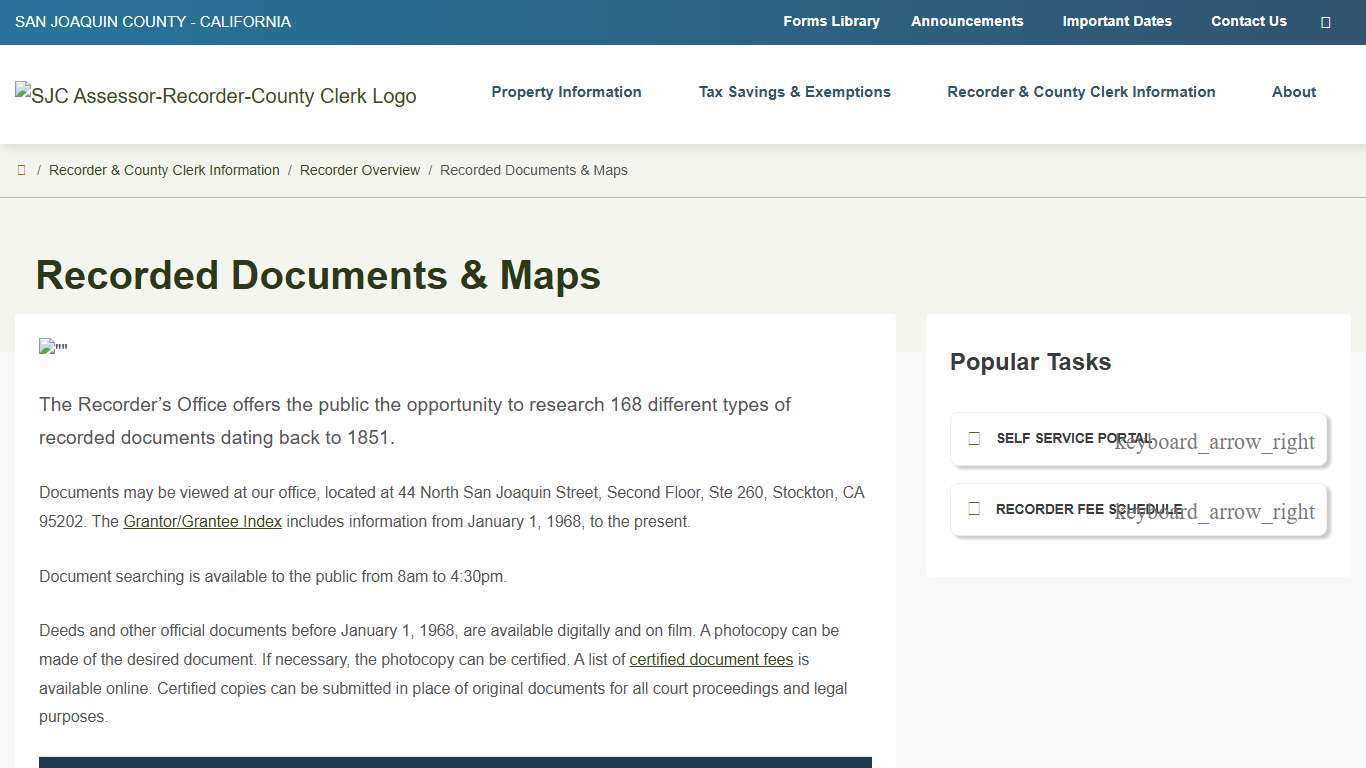Click the SJC Assessor-Recorder-County Clerk logo

215,96
